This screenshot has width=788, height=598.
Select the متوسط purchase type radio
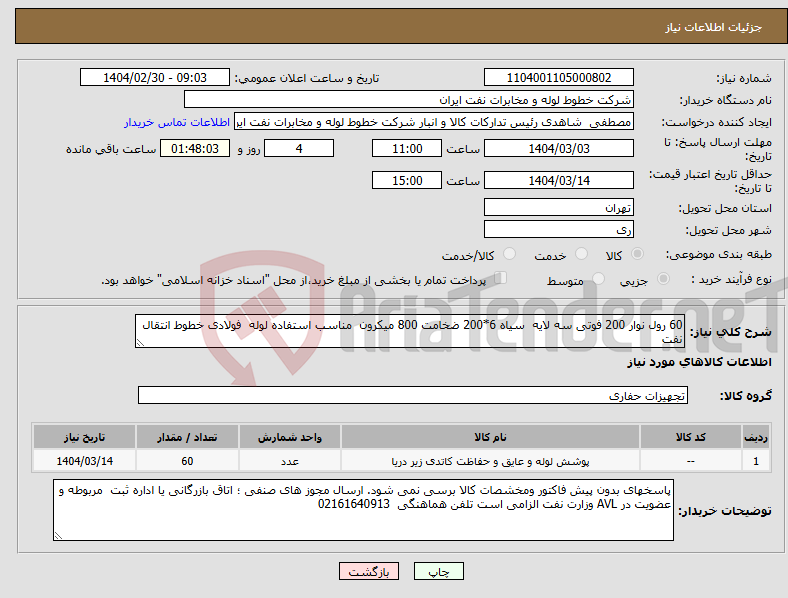(x=598, y=279)
